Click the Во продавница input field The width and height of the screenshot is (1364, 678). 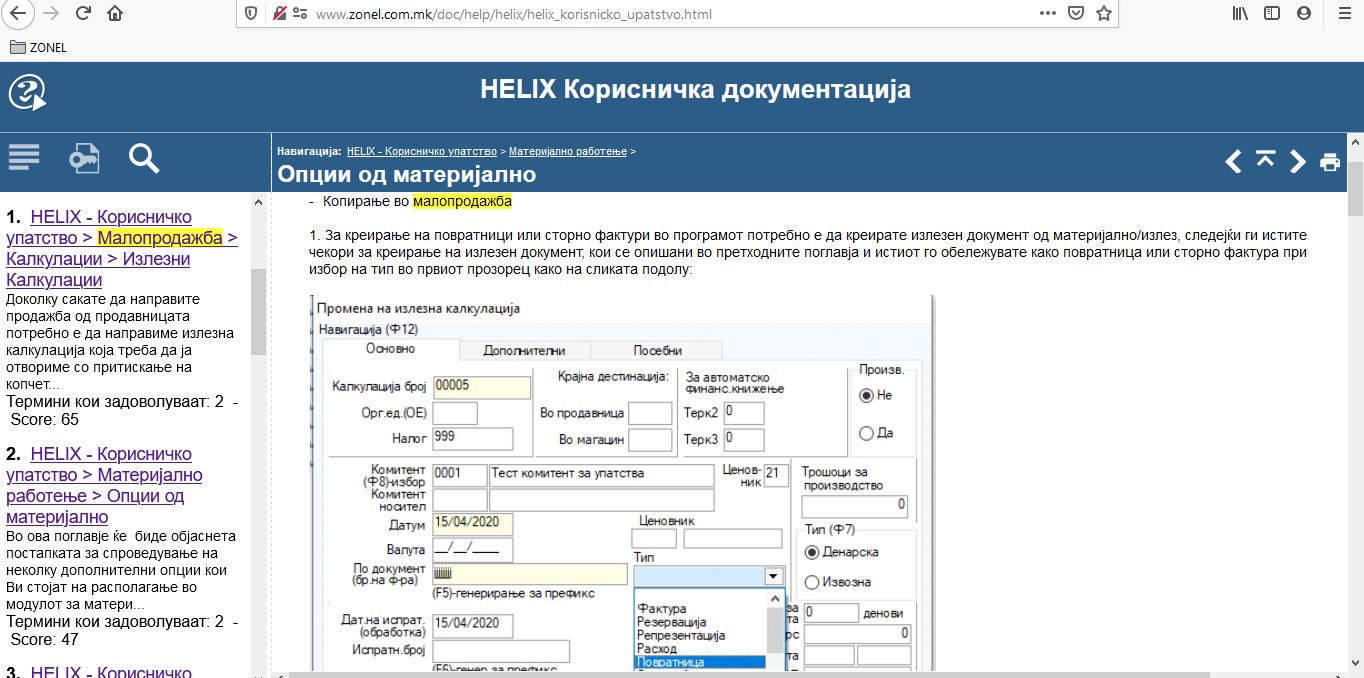[x=650, y=412]
